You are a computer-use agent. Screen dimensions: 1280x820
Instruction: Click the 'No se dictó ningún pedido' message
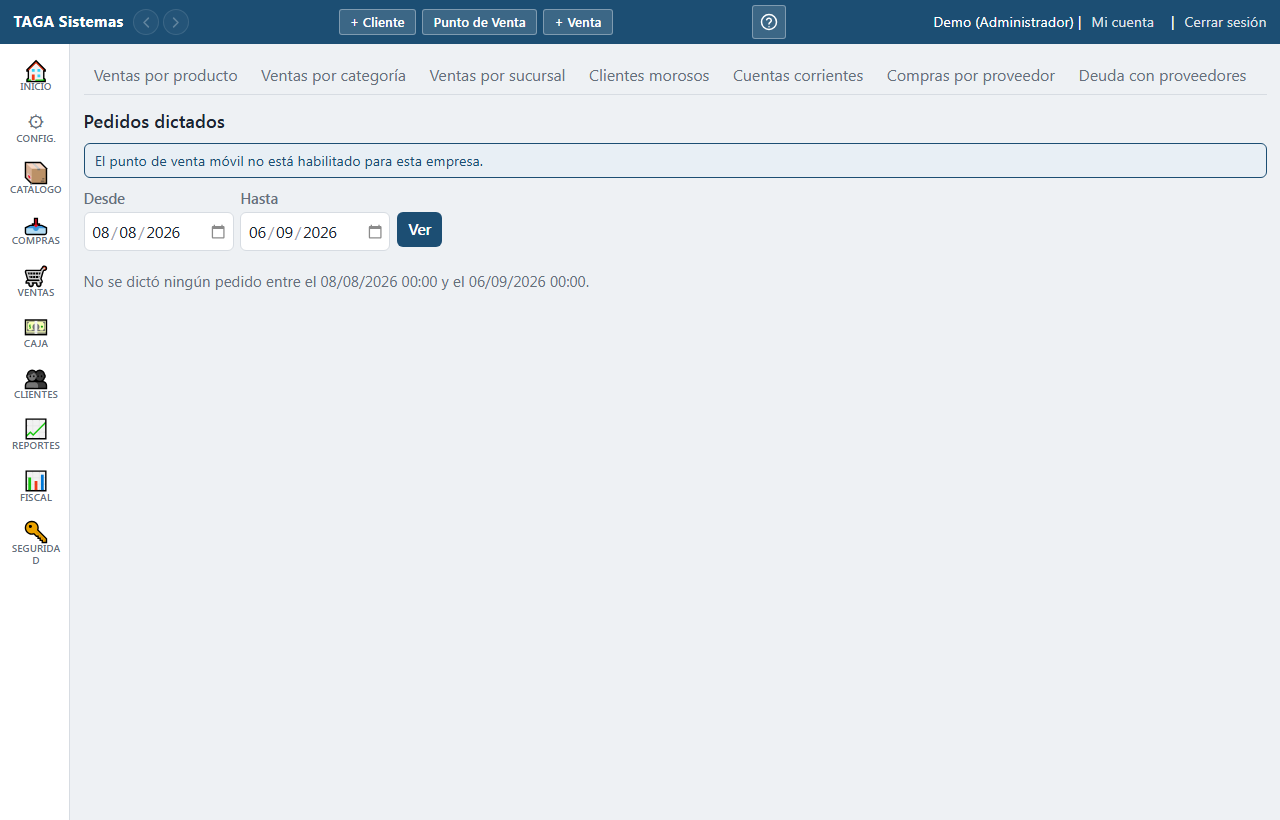point(336,282)
